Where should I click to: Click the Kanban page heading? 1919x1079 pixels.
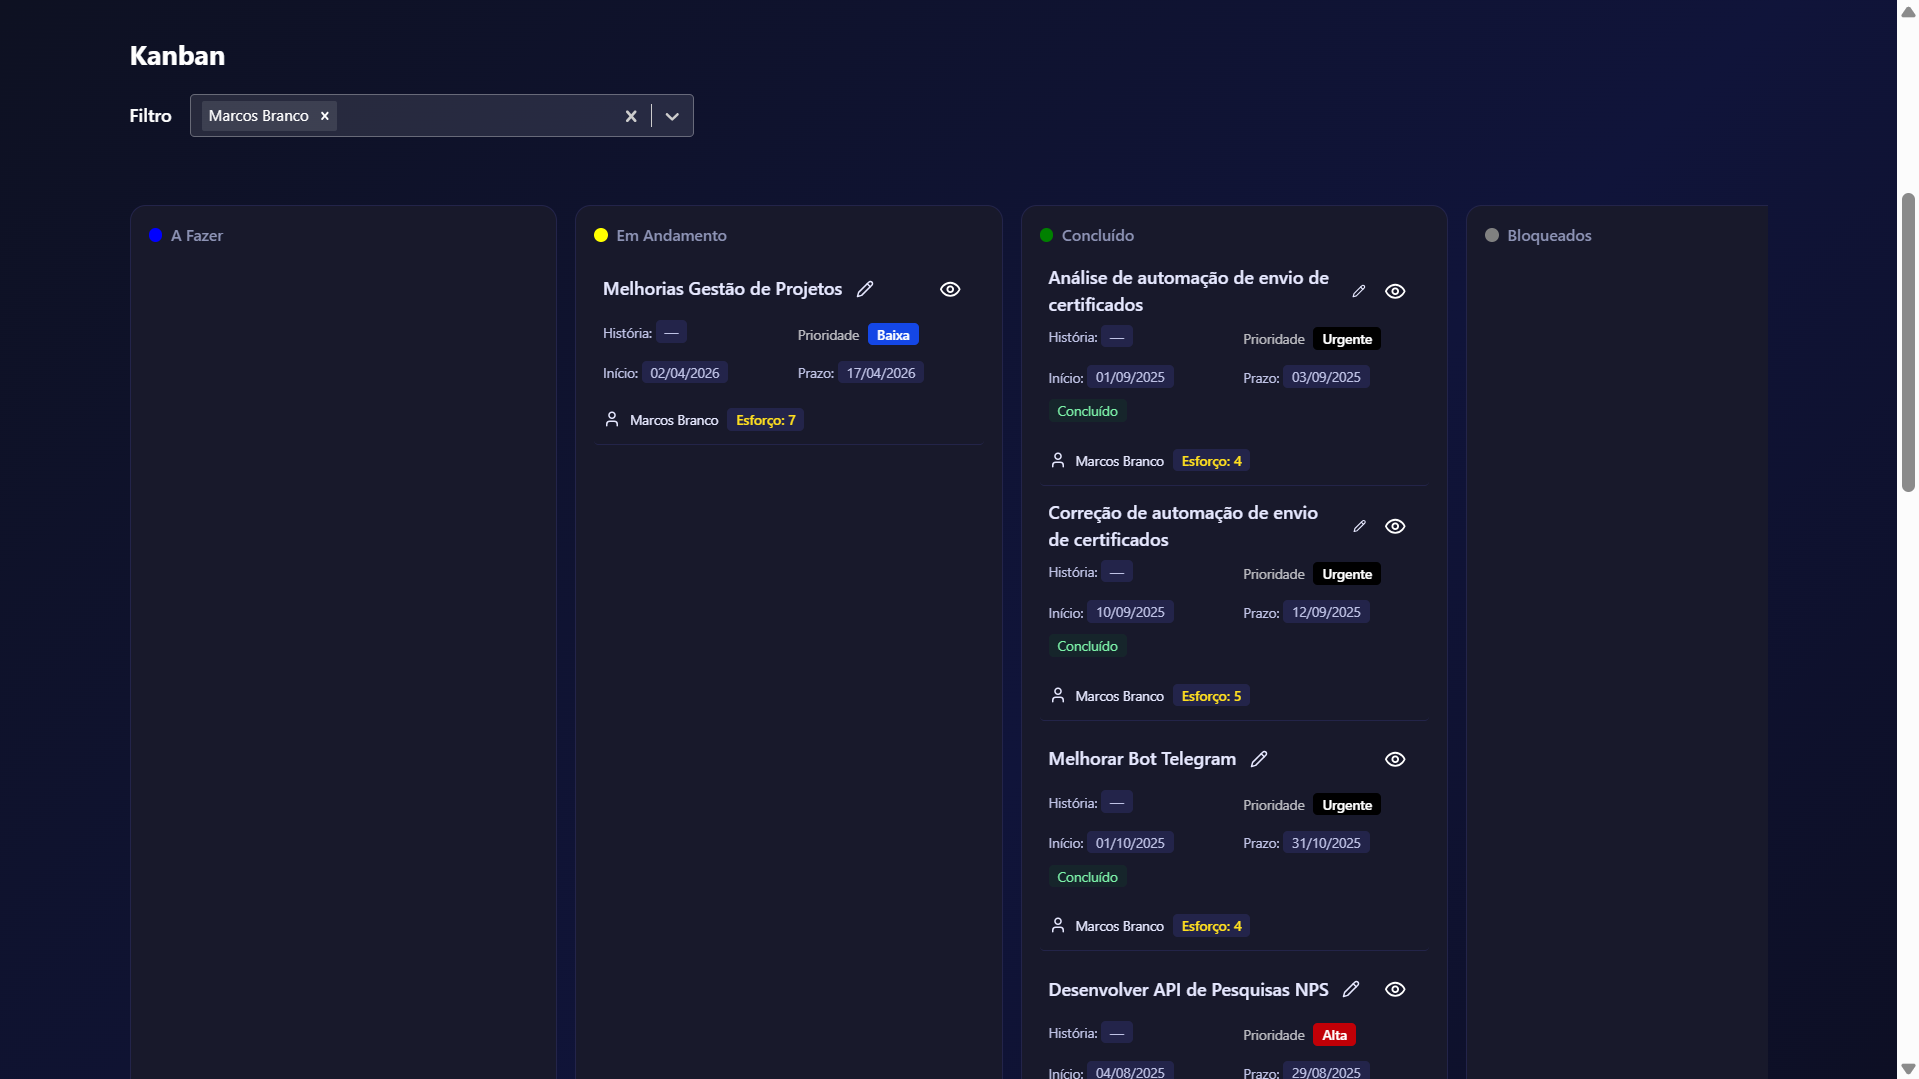coord(177,56)
